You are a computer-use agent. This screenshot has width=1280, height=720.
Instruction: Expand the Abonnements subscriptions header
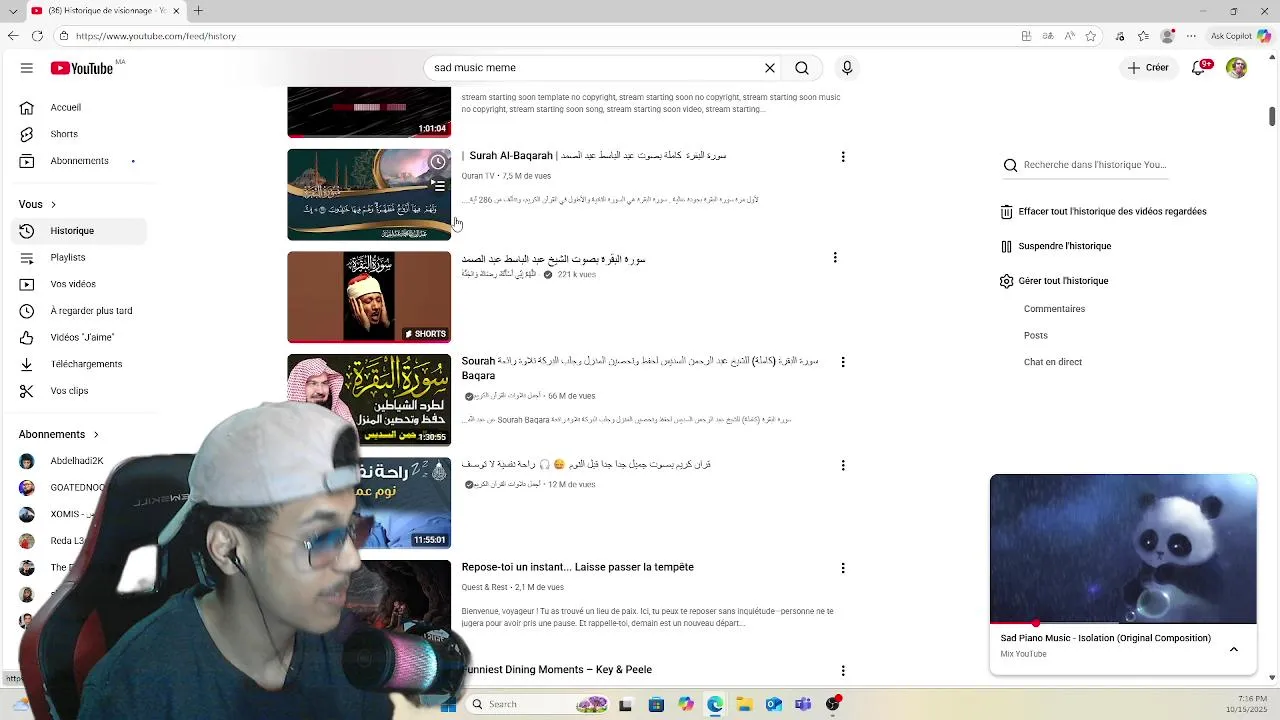coord(59,434)
